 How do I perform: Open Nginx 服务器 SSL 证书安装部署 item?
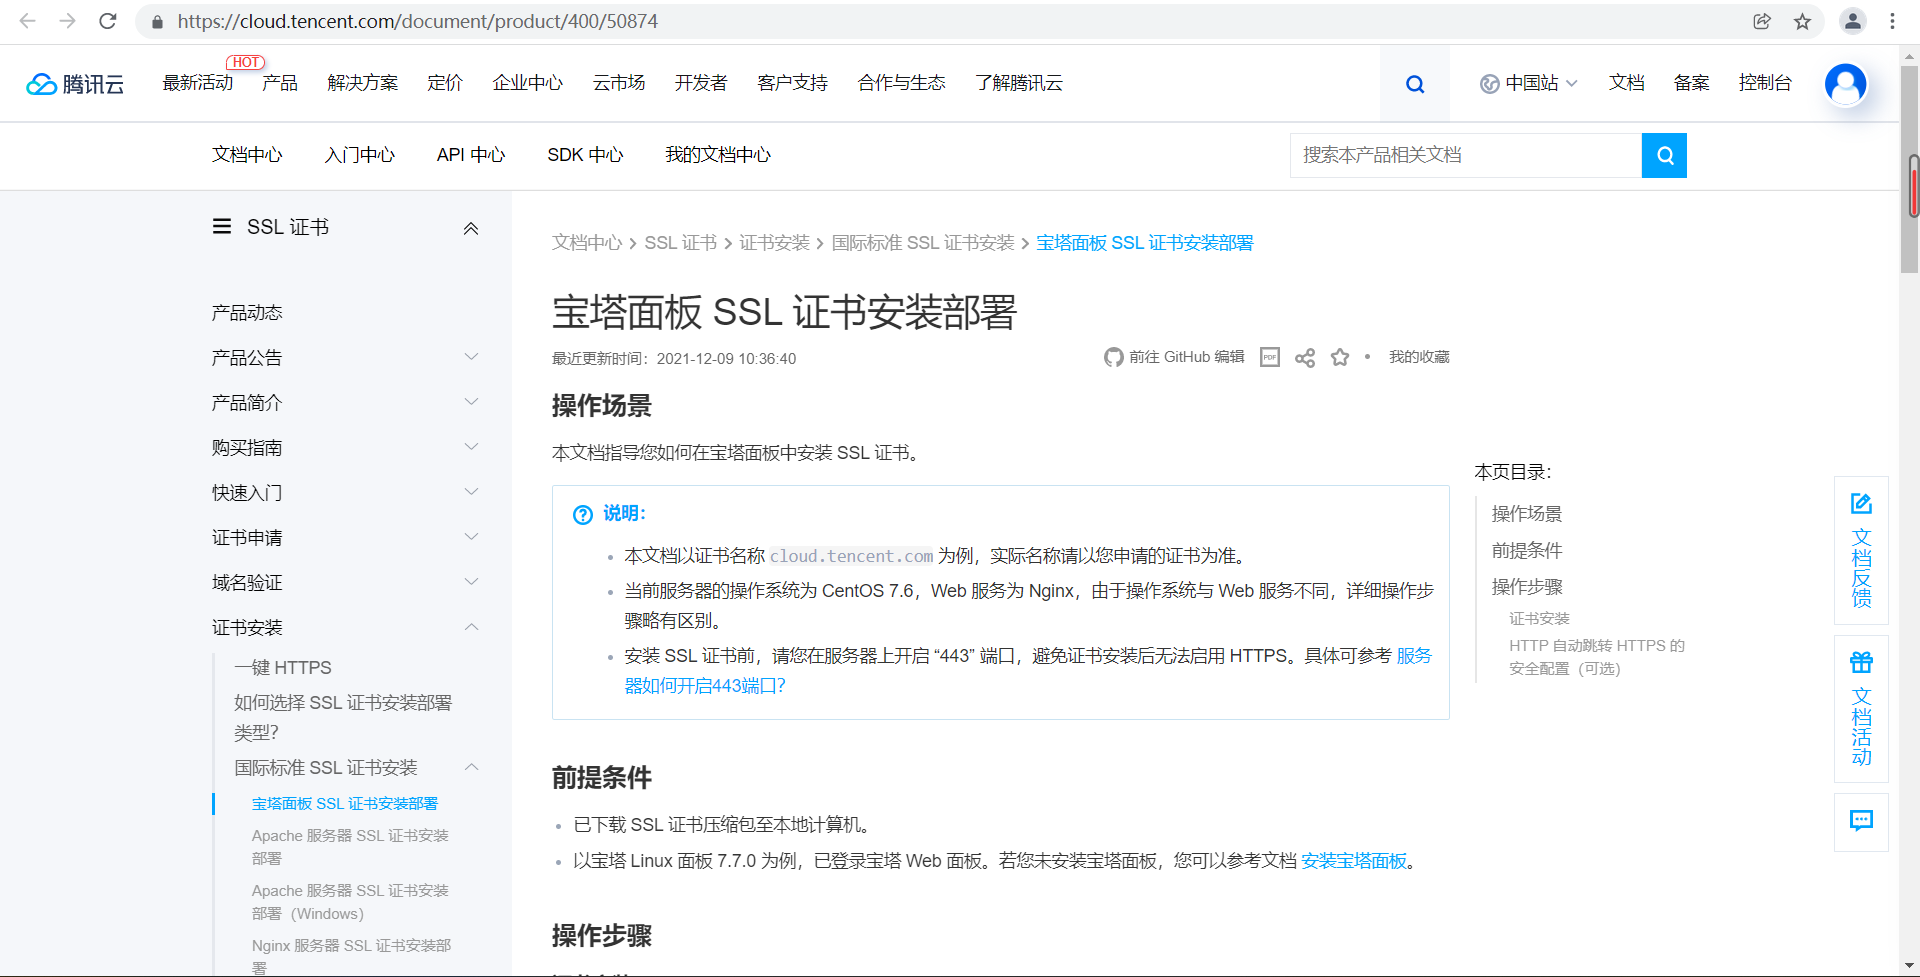tap(352, 956)
